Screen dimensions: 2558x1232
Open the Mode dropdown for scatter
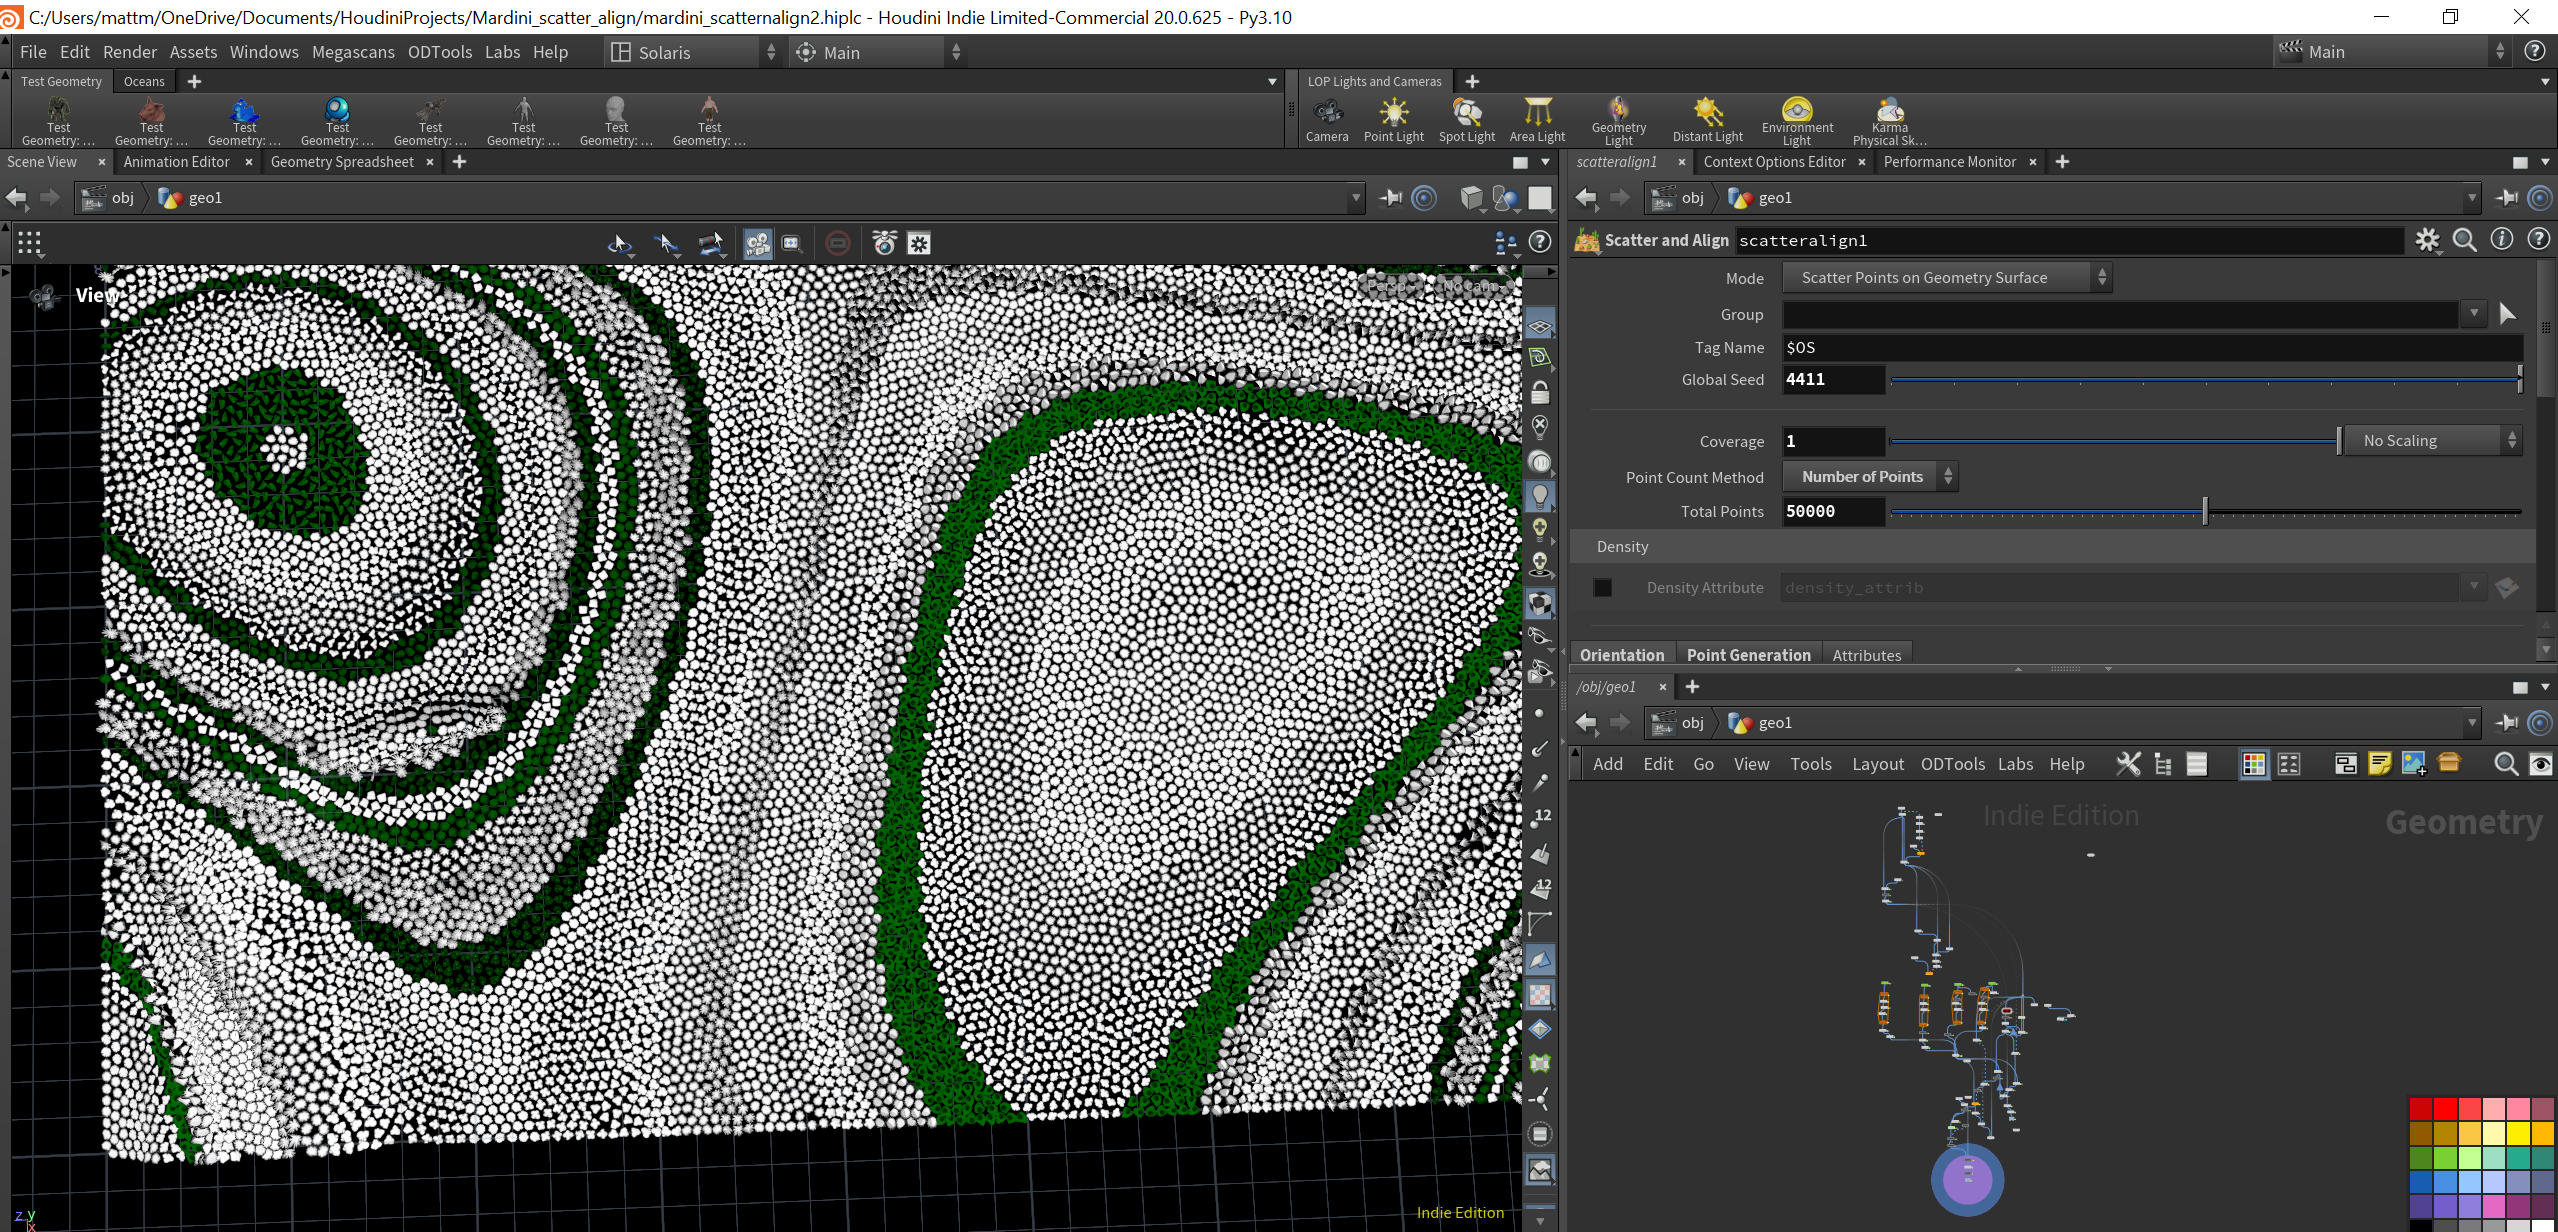coord(1946,278)
